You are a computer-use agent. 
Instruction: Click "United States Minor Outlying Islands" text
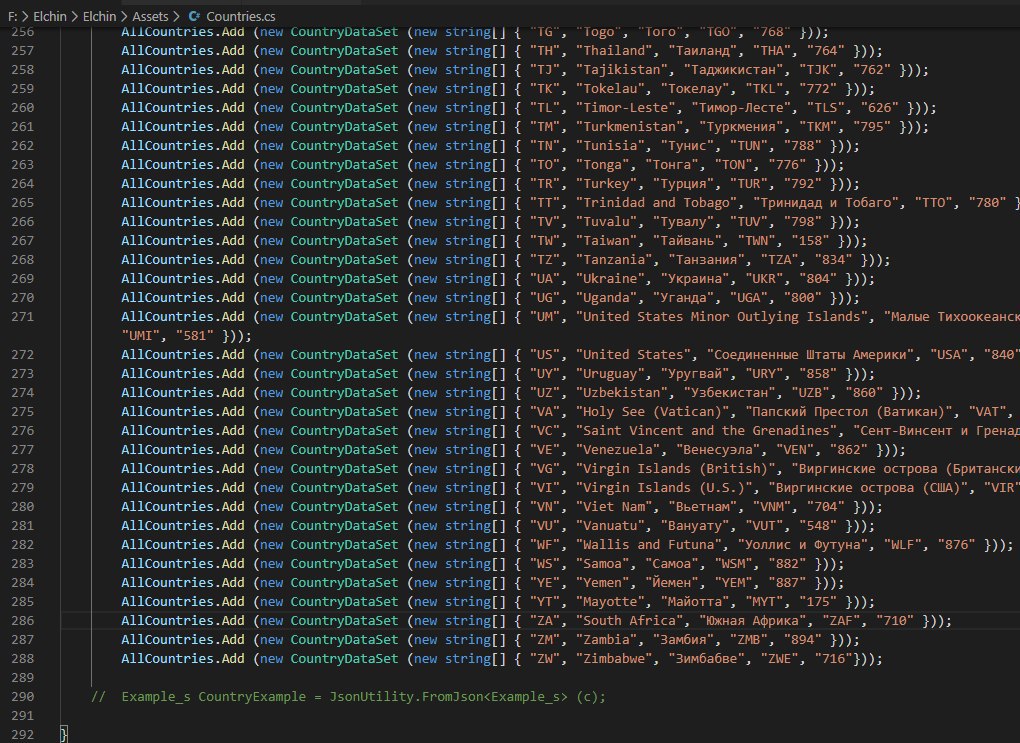[722, 317]
